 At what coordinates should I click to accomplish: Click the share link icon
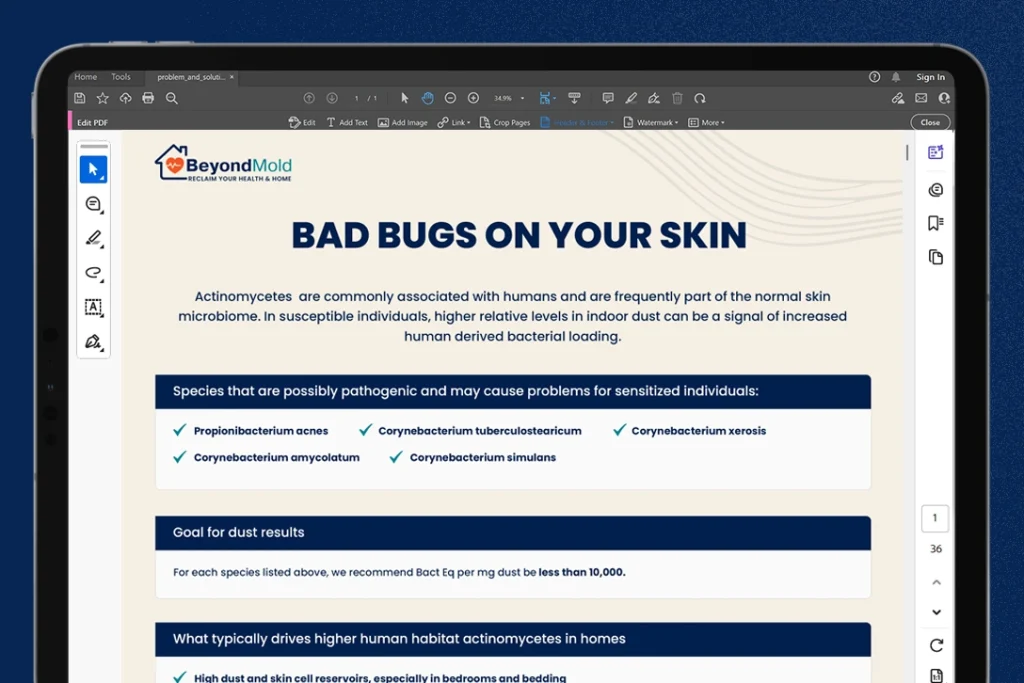(898, 98)
